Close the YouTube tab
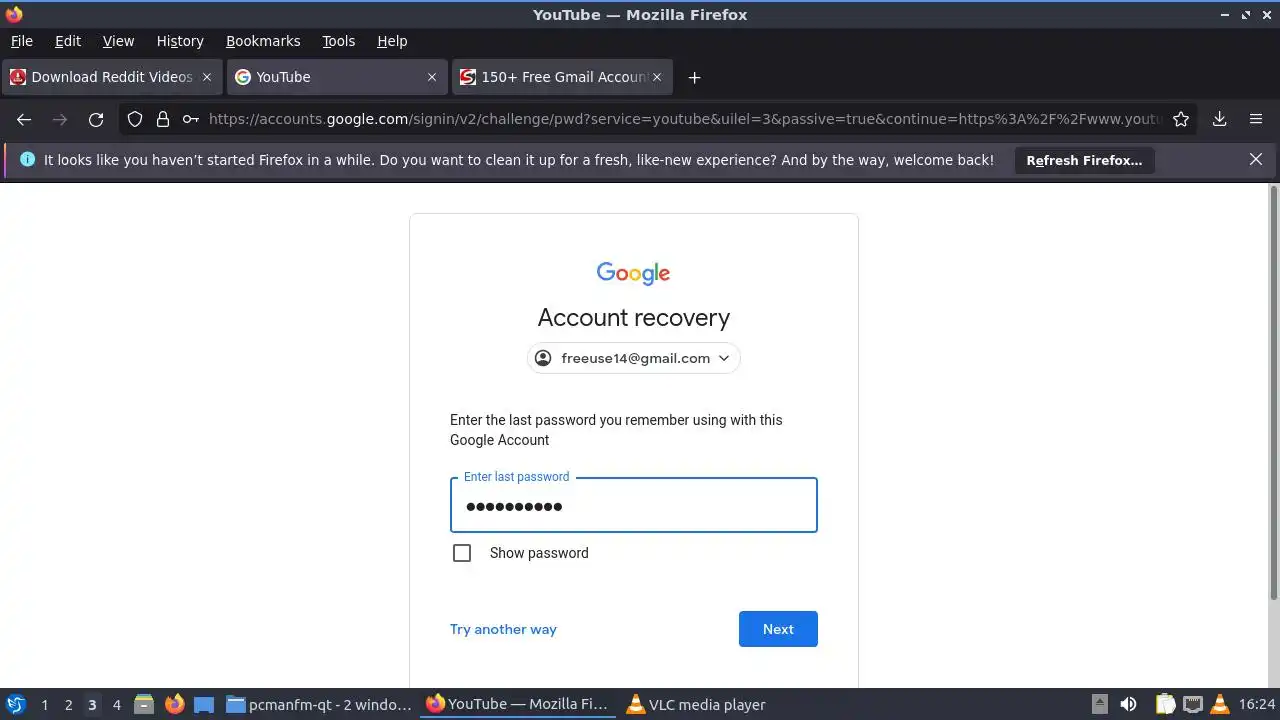 point(432,77)
